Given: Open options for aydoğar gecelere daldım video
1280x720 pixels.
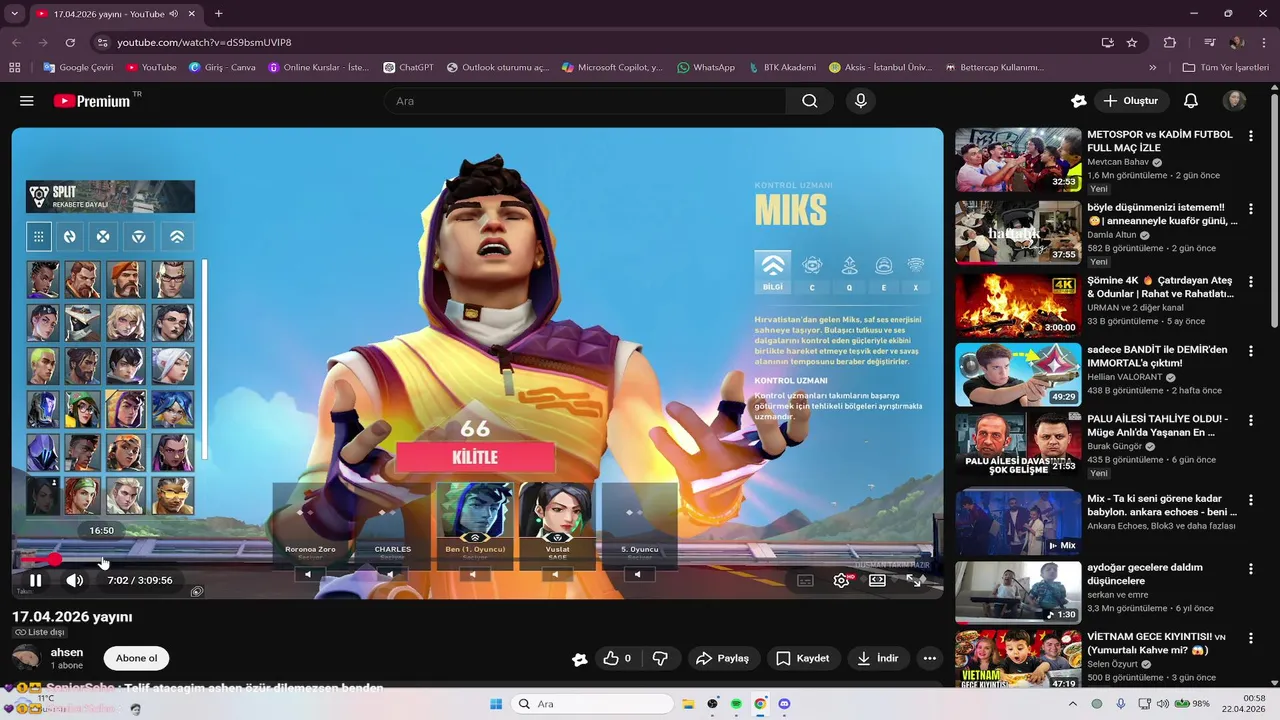Looking at the screenshot, I should [1250, 569].
